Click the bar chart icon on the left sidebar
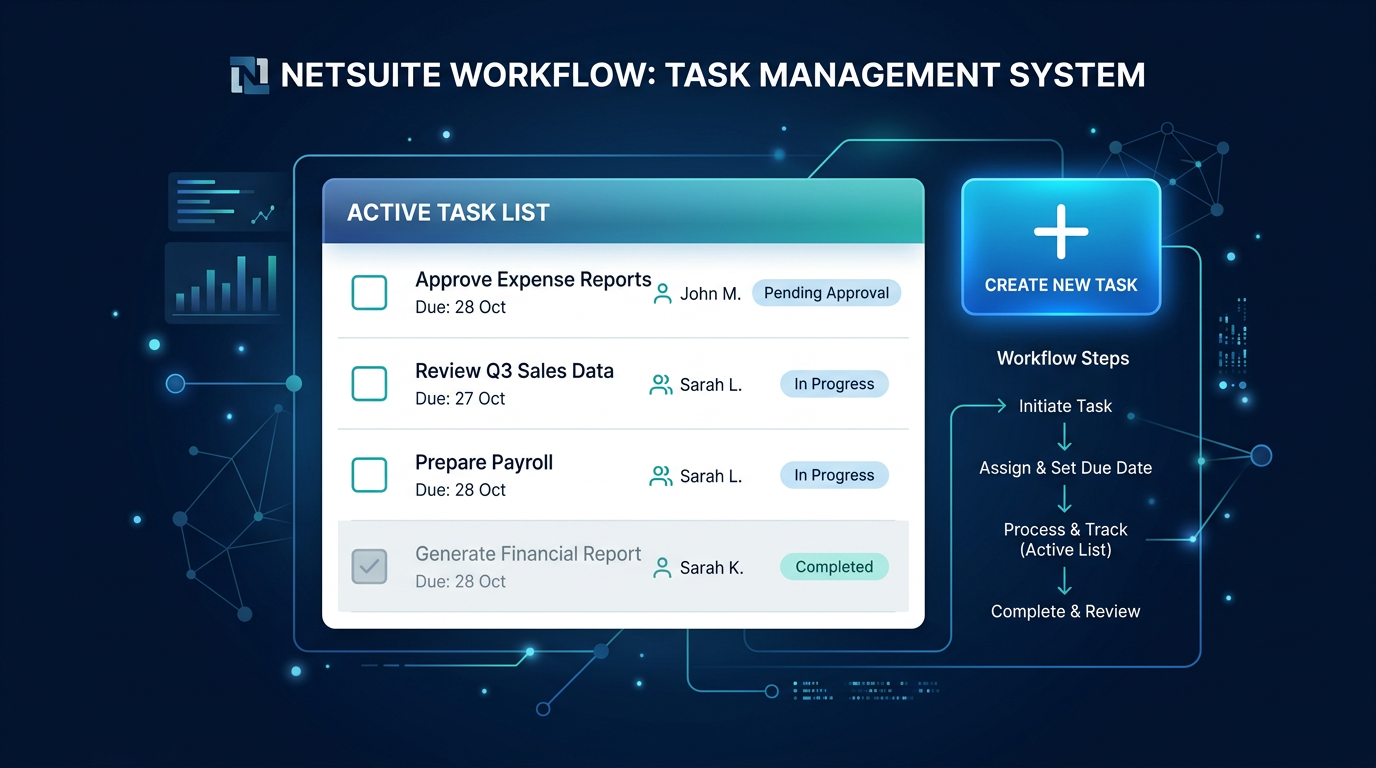The width and height of the screenshot is (1376, 768). click(x=227, y=283)
